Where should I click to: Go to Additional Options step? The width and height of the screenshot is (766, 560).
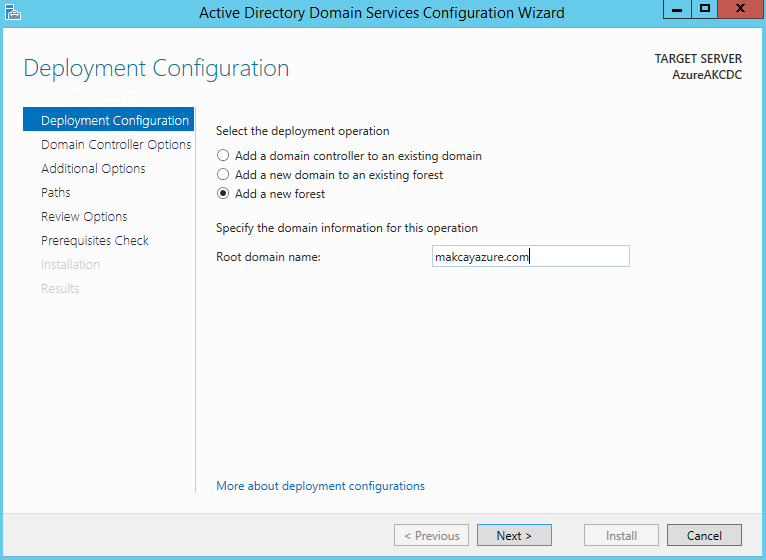[x=93, y=169]
